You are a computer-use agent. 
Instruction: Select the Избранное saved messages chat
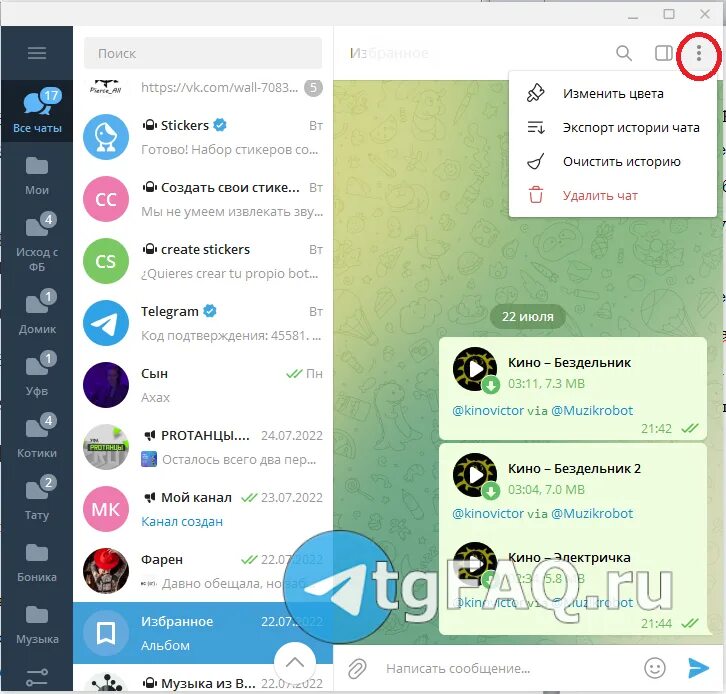(x=203, y=633)
